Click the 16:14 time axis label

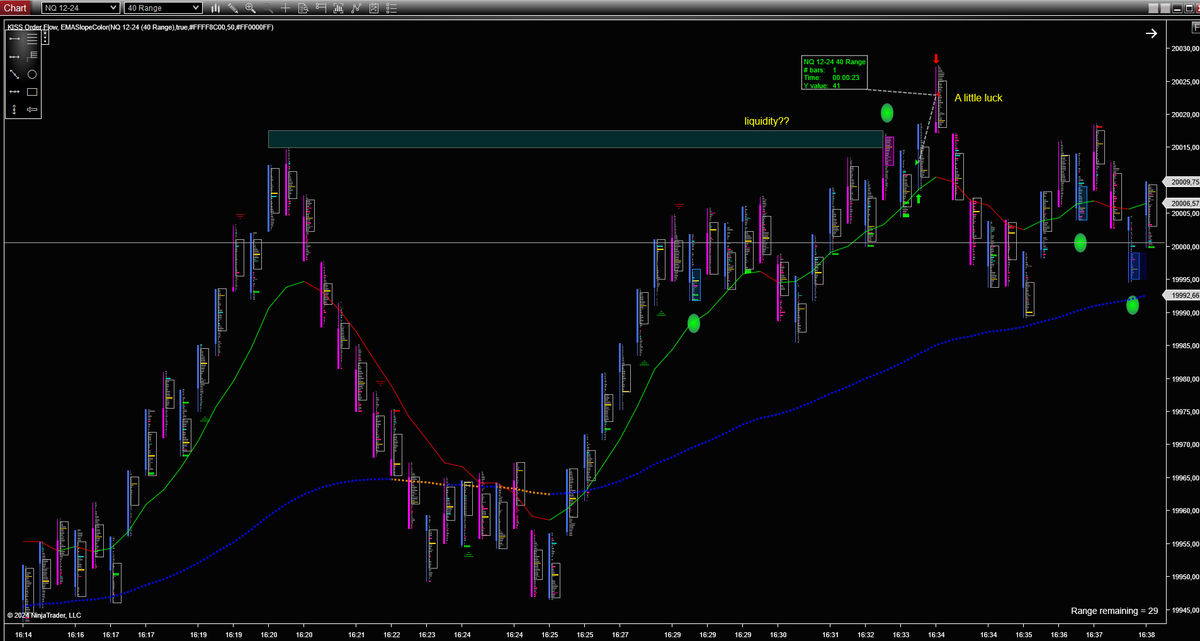click(x=24, y=634)
